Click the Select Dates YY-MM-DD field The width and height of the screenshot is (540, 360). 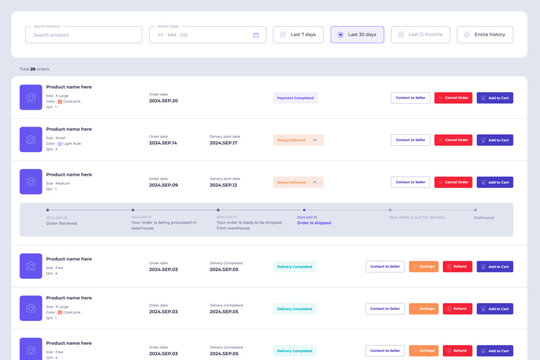click(208, 35)
